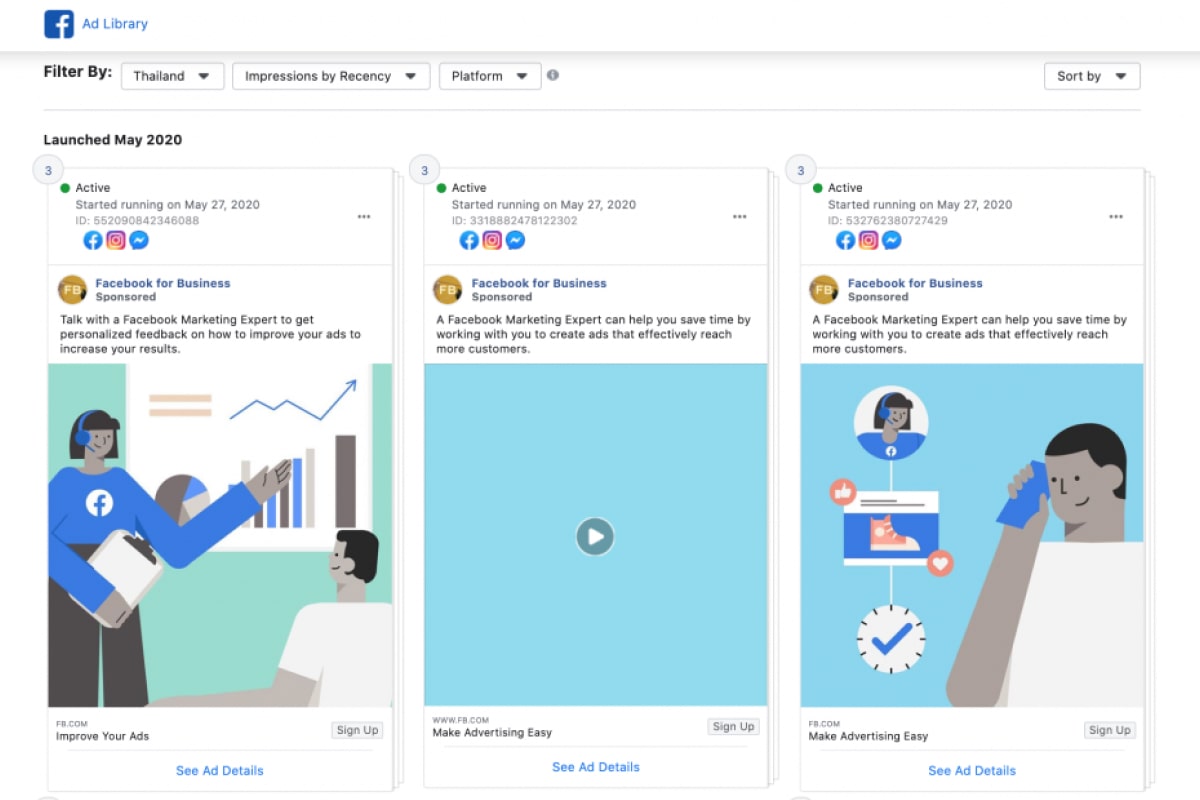
Task: Click Instagram icon on first ad card
Action: tap(116, 240)
